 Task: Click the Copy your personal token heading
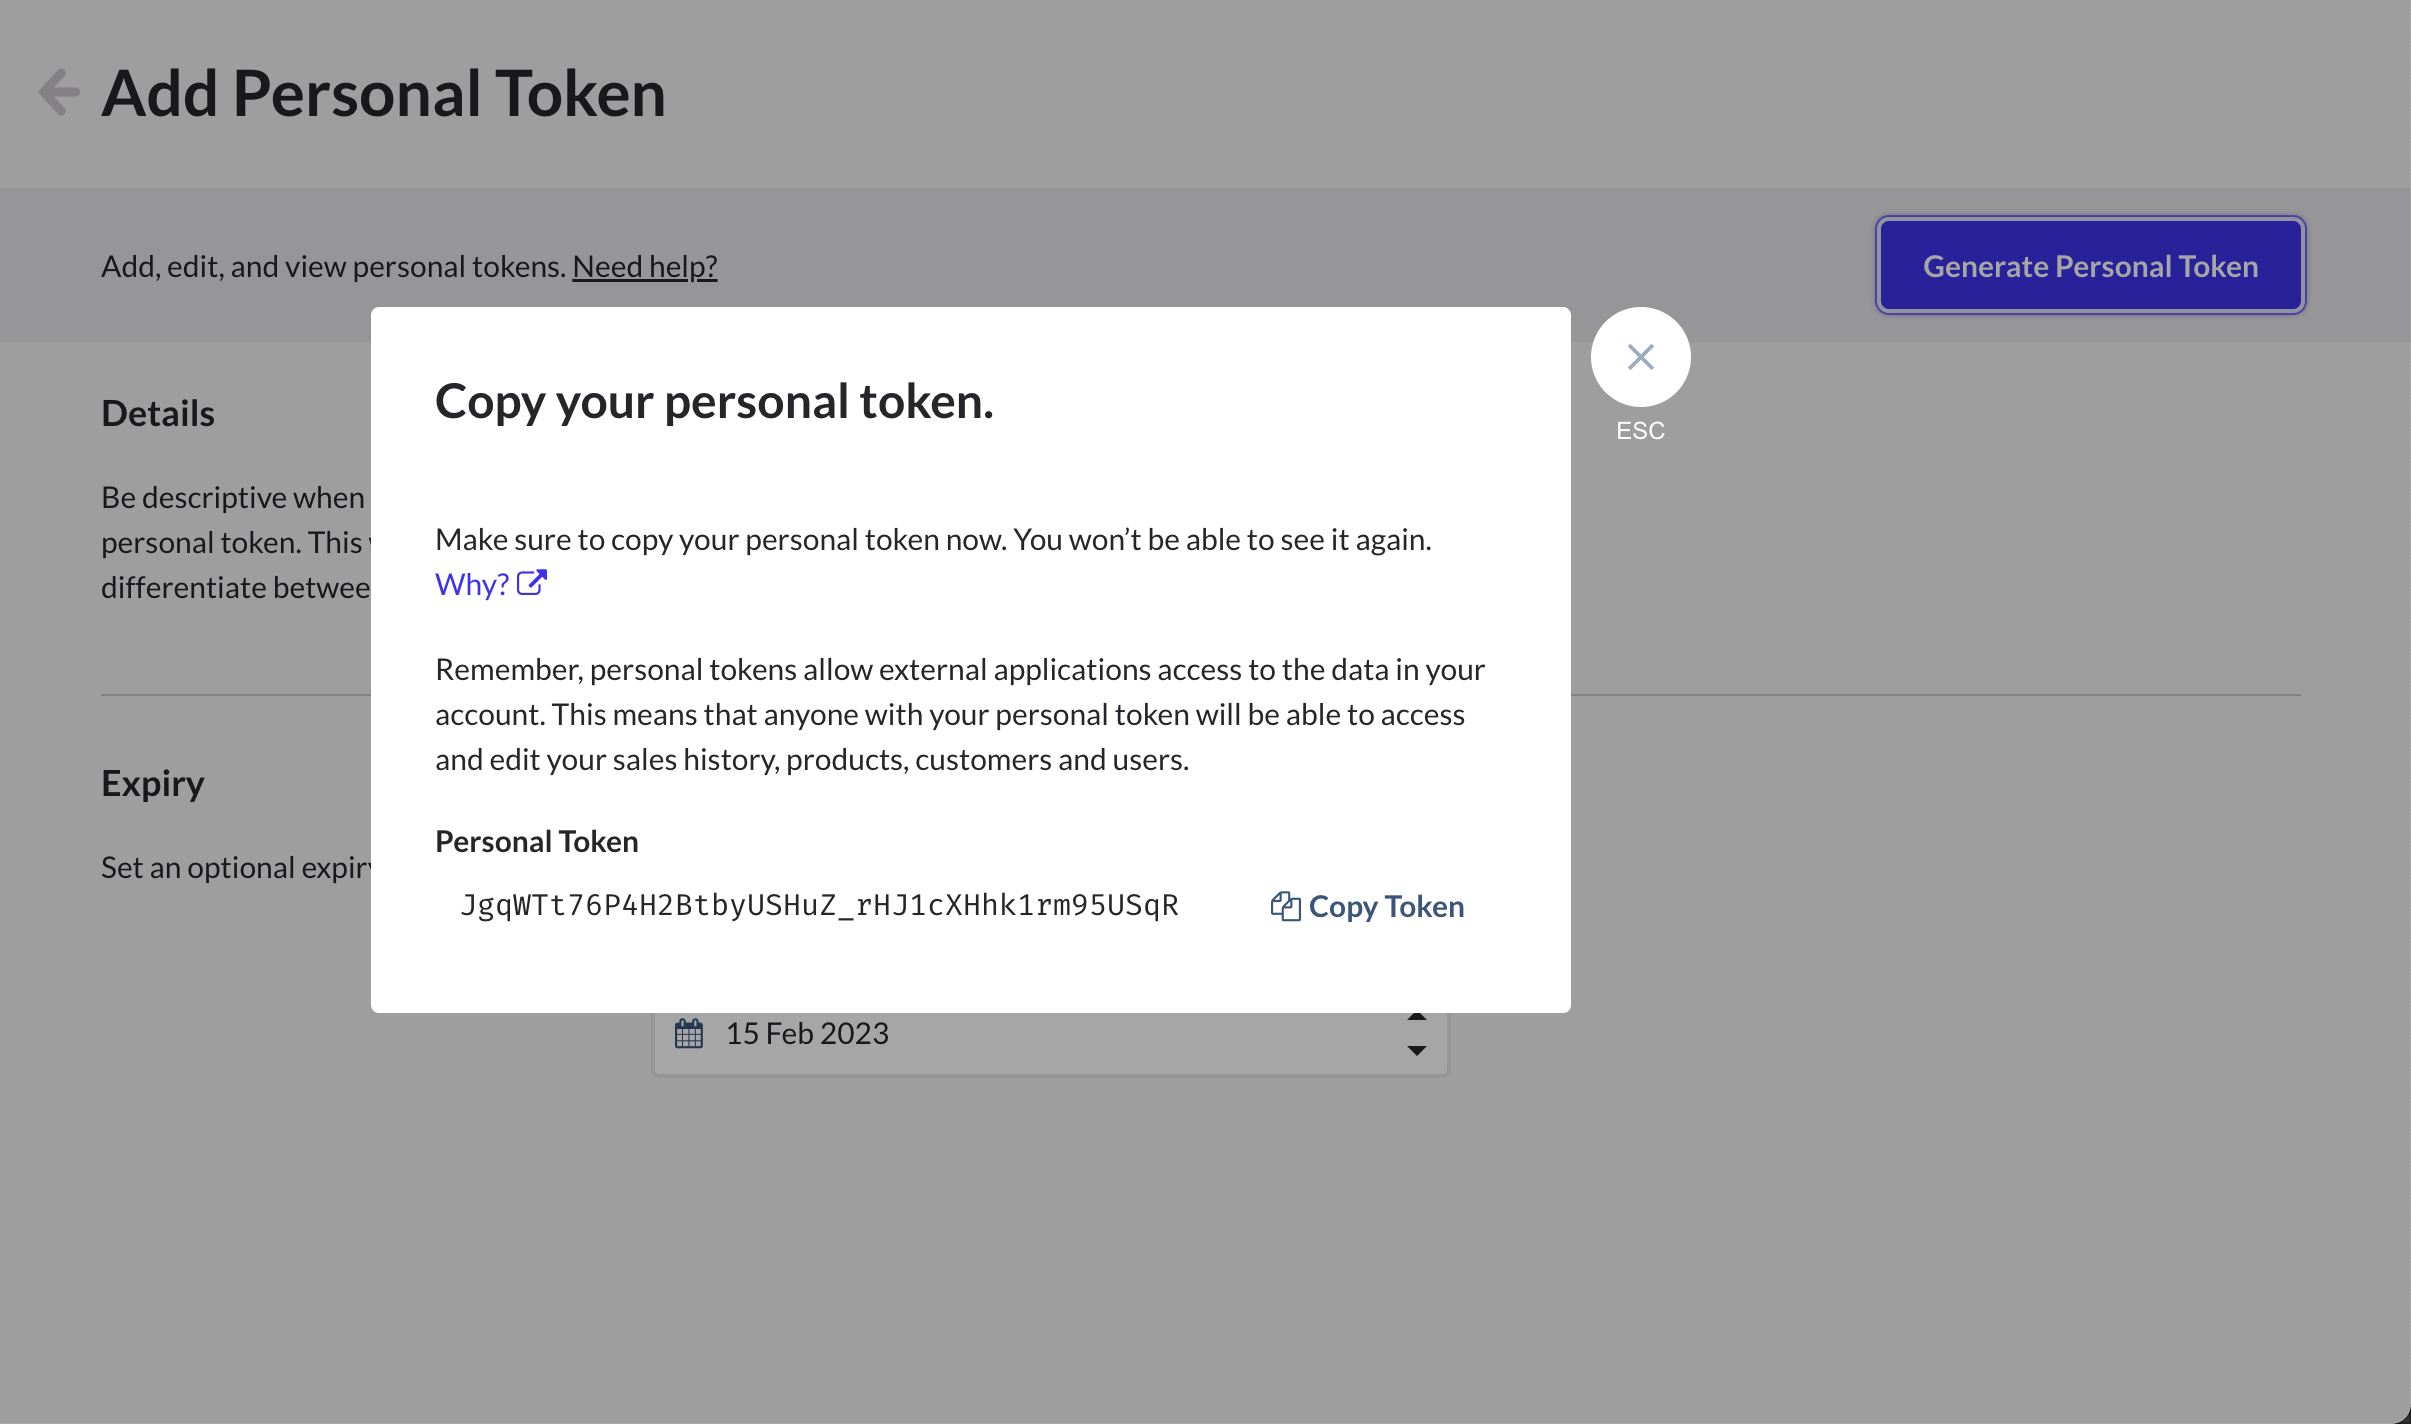714,401
